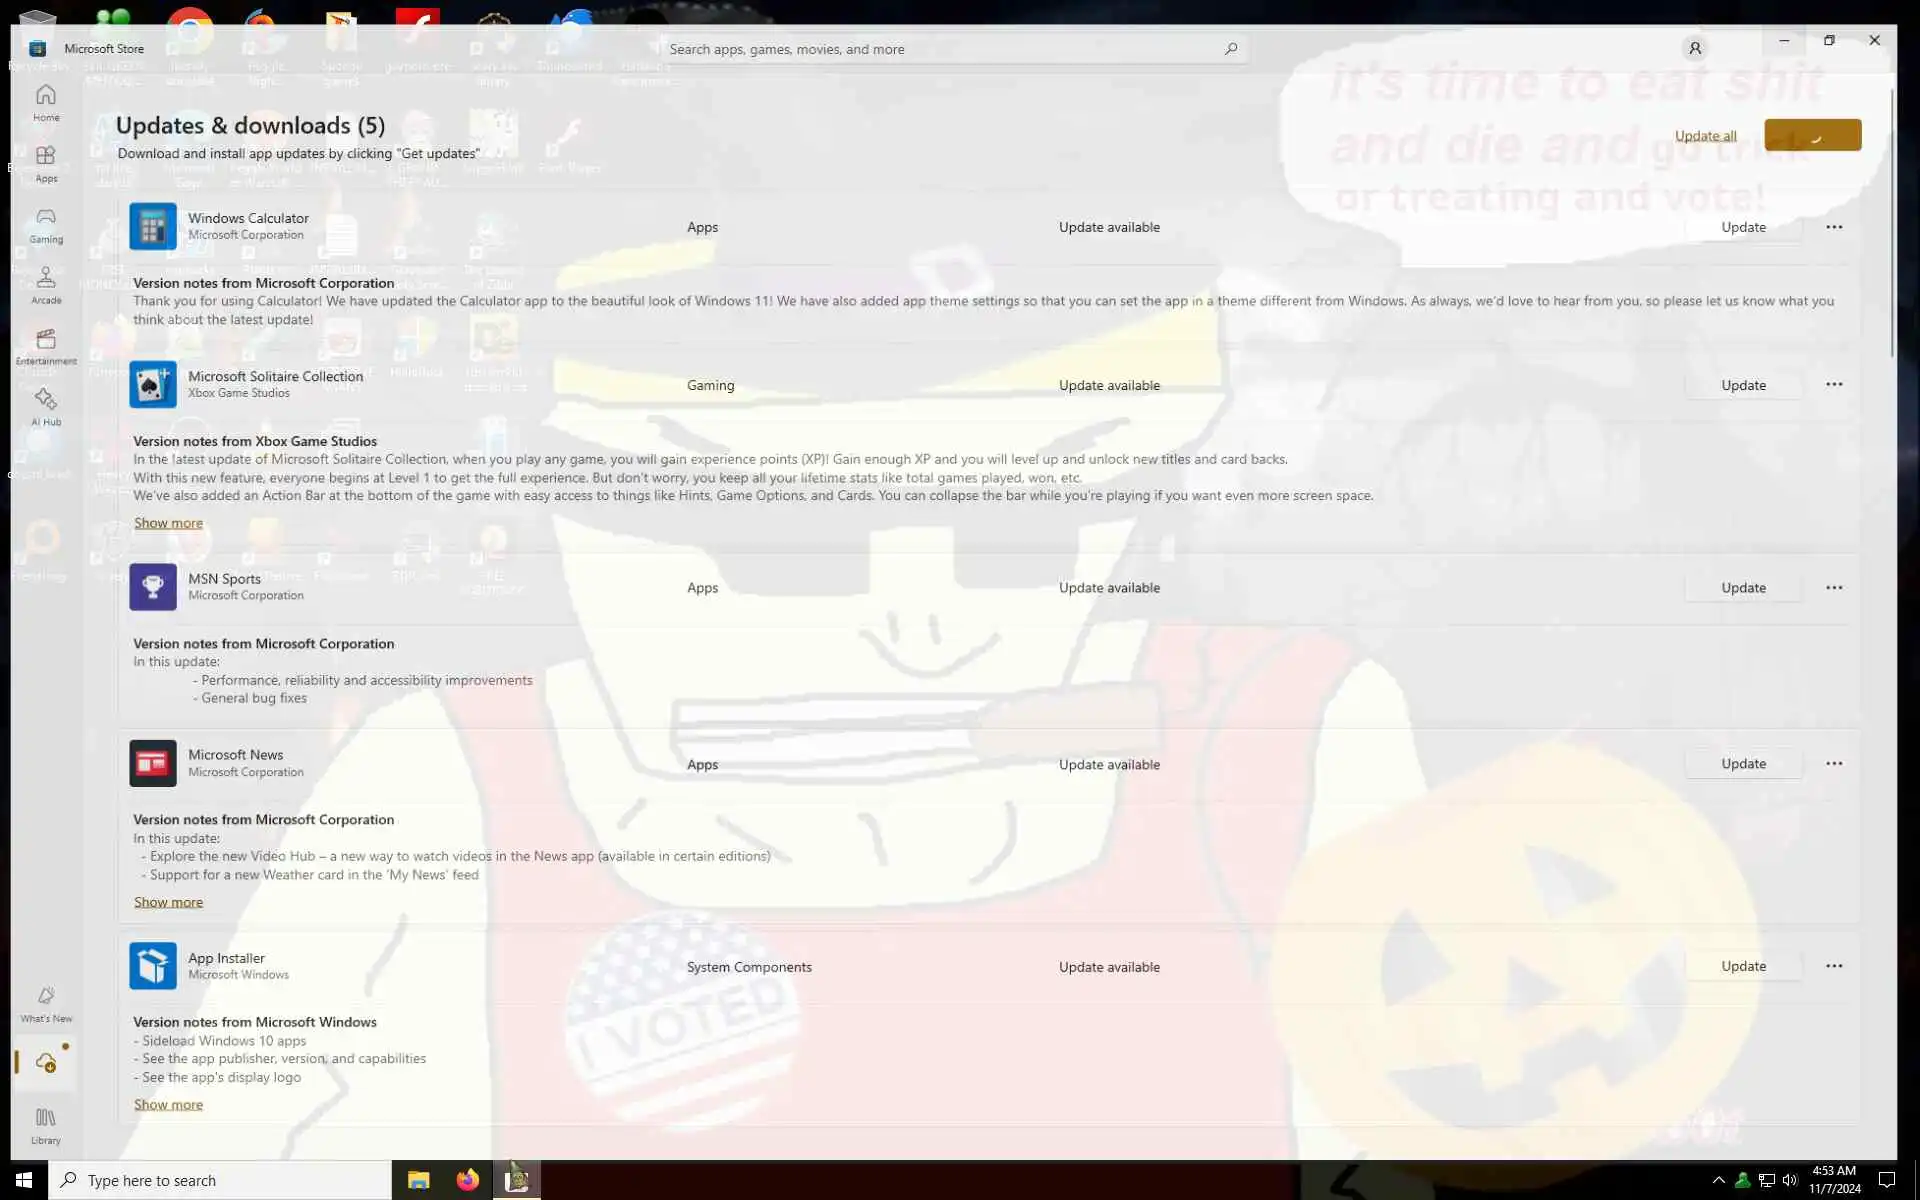Expand Show more under Microsoft News notes
This screenshot has height=1200, width=1920.
click(168, 902)
